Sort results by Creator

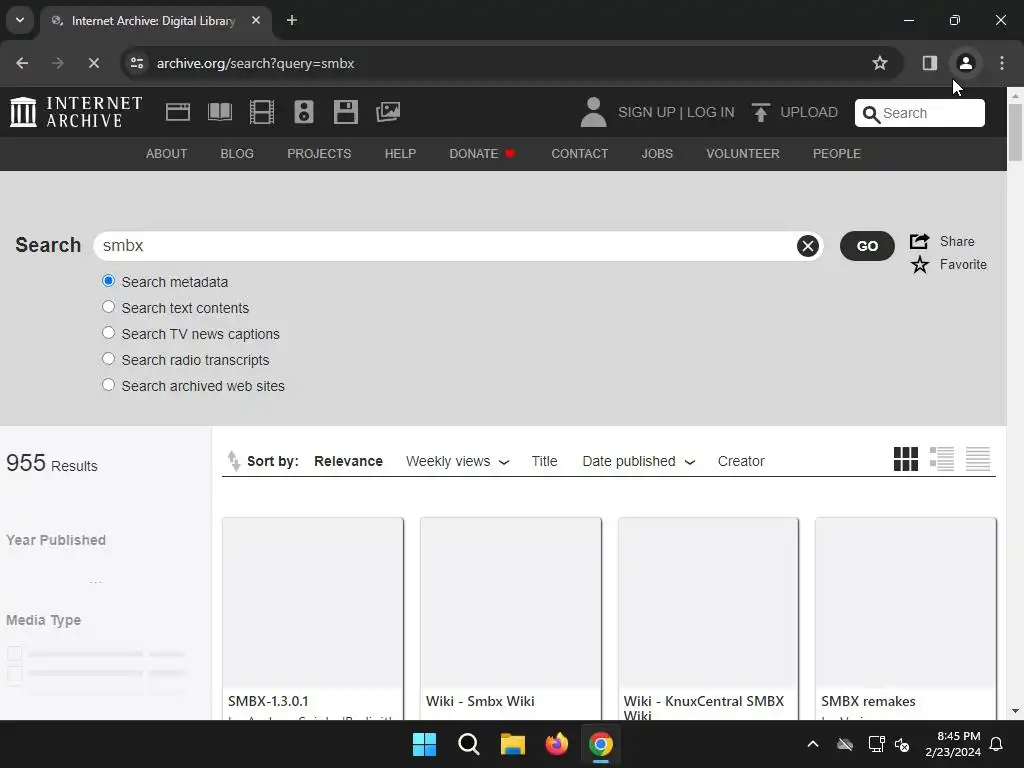(741, 461)
